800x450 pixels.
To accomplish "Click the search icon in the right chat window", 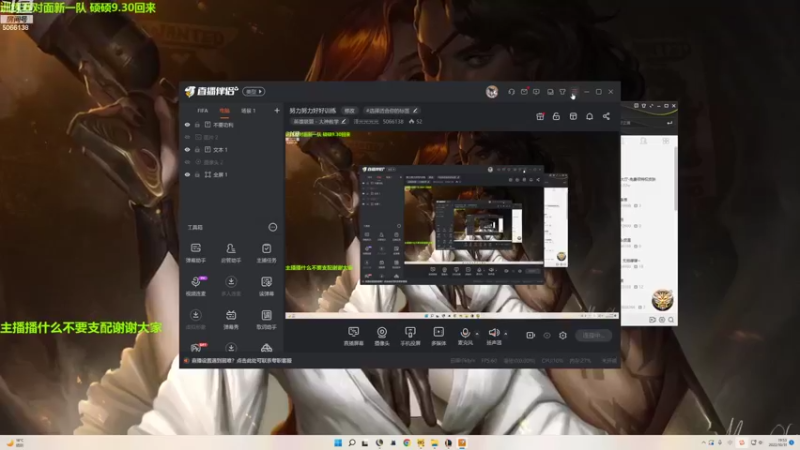I will click(671, 320).
